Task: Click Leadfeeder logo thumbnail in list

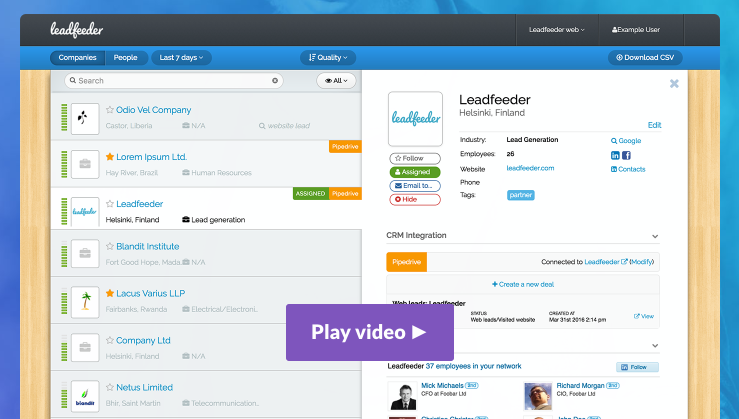Action: [x=85, y=212]
